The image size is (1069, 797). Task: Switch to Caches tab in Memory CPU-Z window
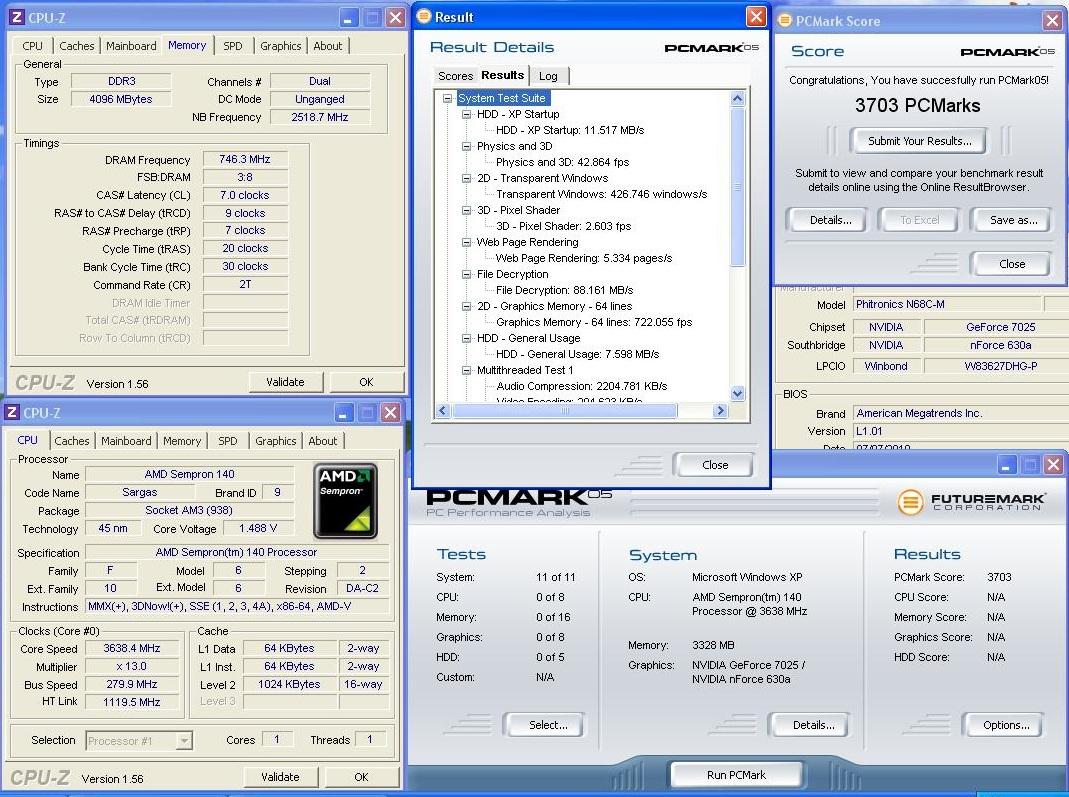(x=76, y=46)
